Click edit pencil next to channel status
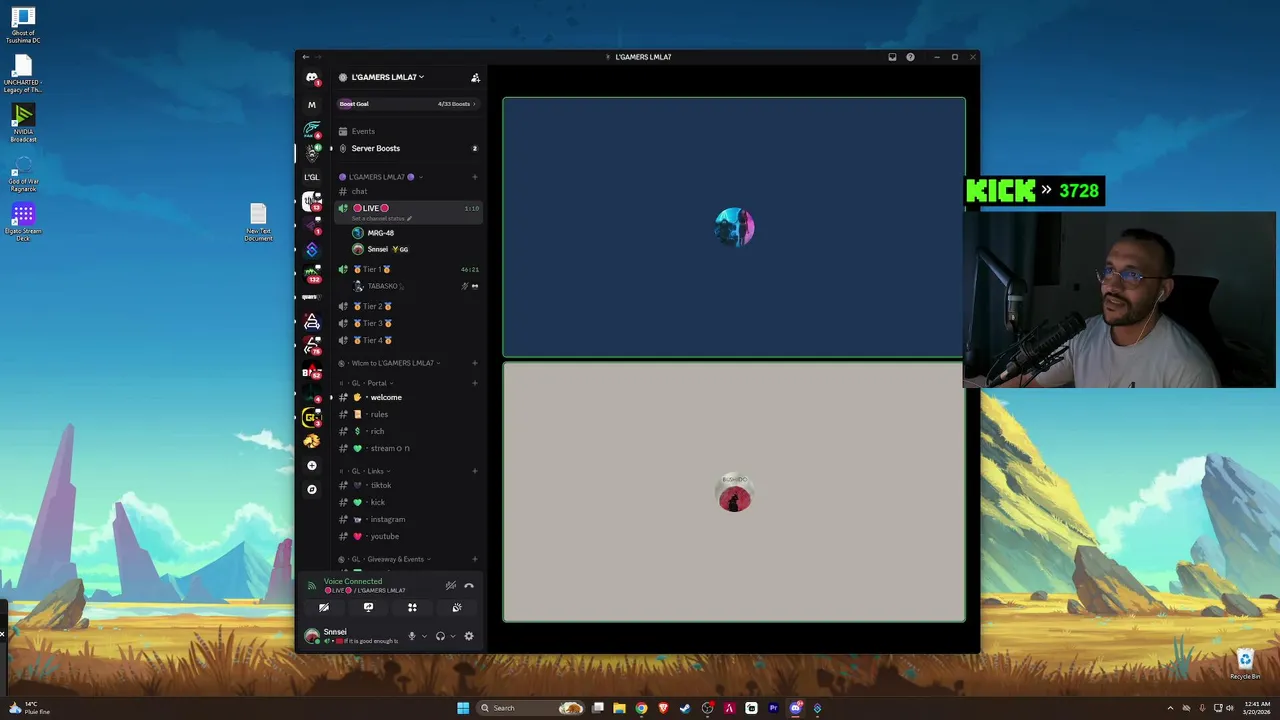Screen dimensions: 1280x720 (409, 218)
